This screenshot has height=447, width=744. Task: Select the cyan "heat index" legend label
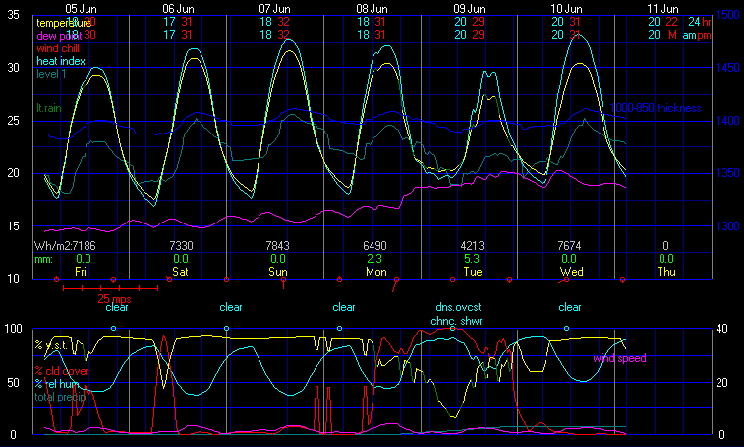point(61,61)
